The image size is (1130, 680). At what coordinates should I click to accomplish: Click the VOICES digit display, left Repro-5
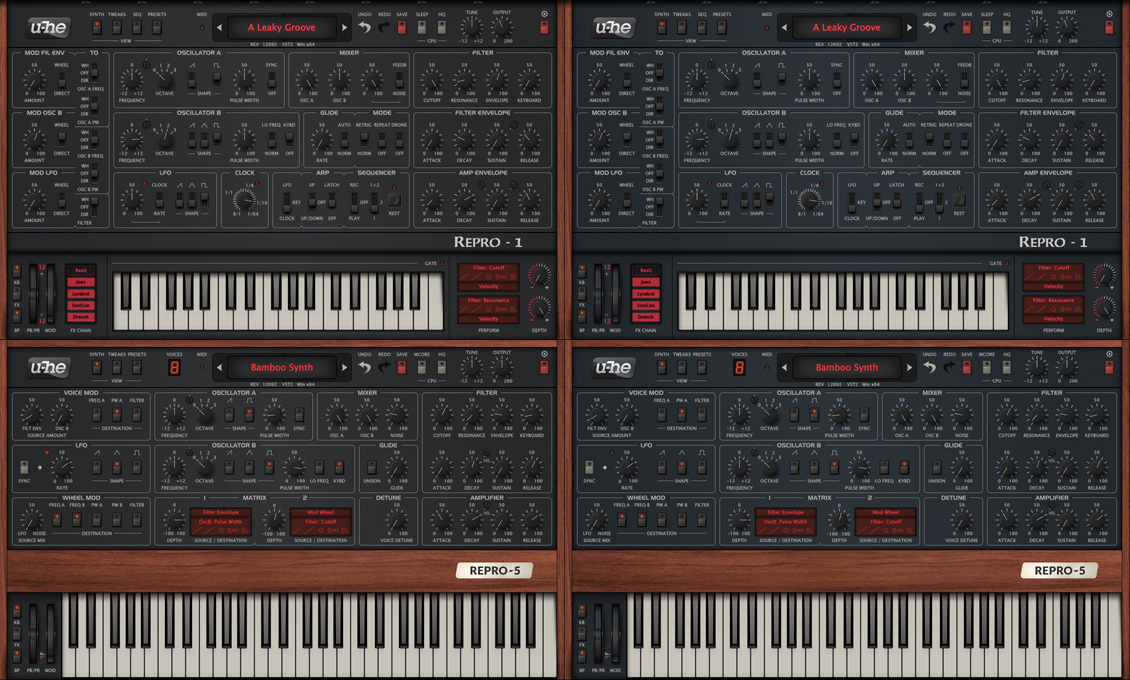tap(174, 367)
